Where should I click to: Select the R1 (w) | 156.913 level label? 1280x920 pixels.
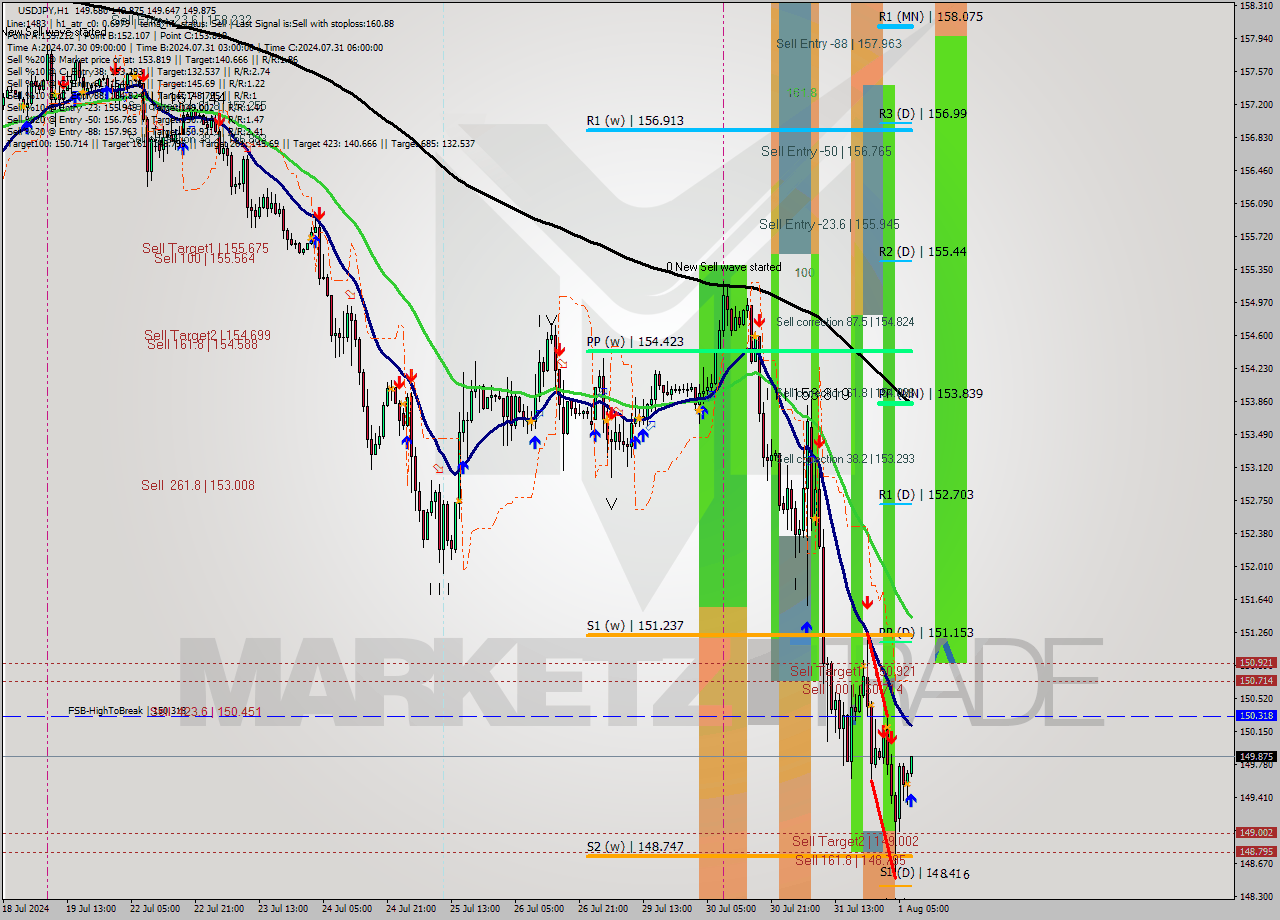(x=635, y=120)
